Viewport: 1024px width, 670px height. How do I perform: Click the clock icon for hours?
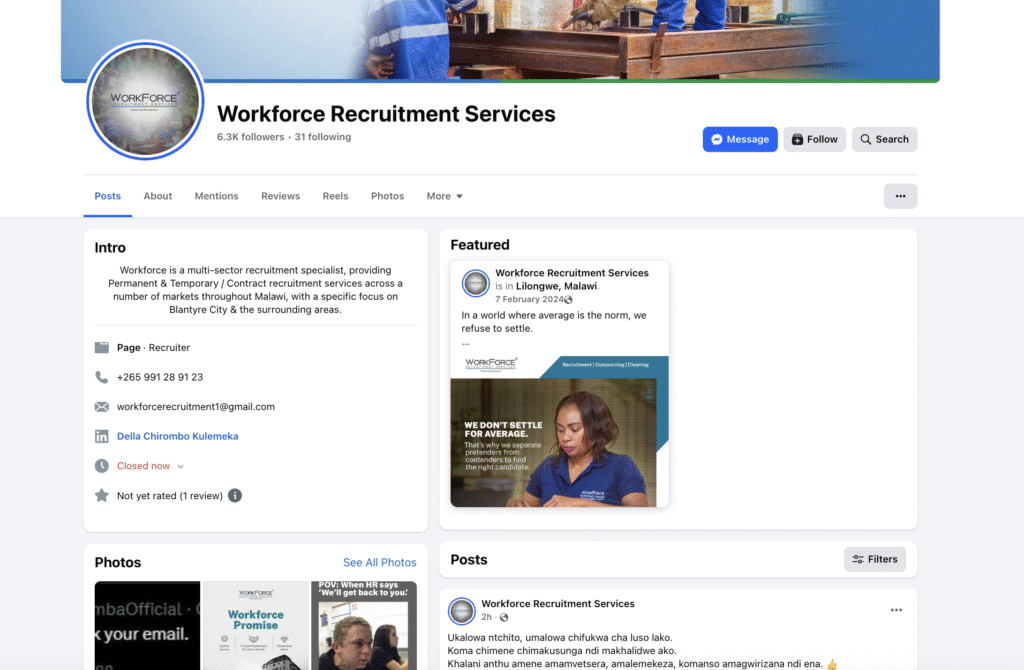pyautogui.click(x=102, y=466)
